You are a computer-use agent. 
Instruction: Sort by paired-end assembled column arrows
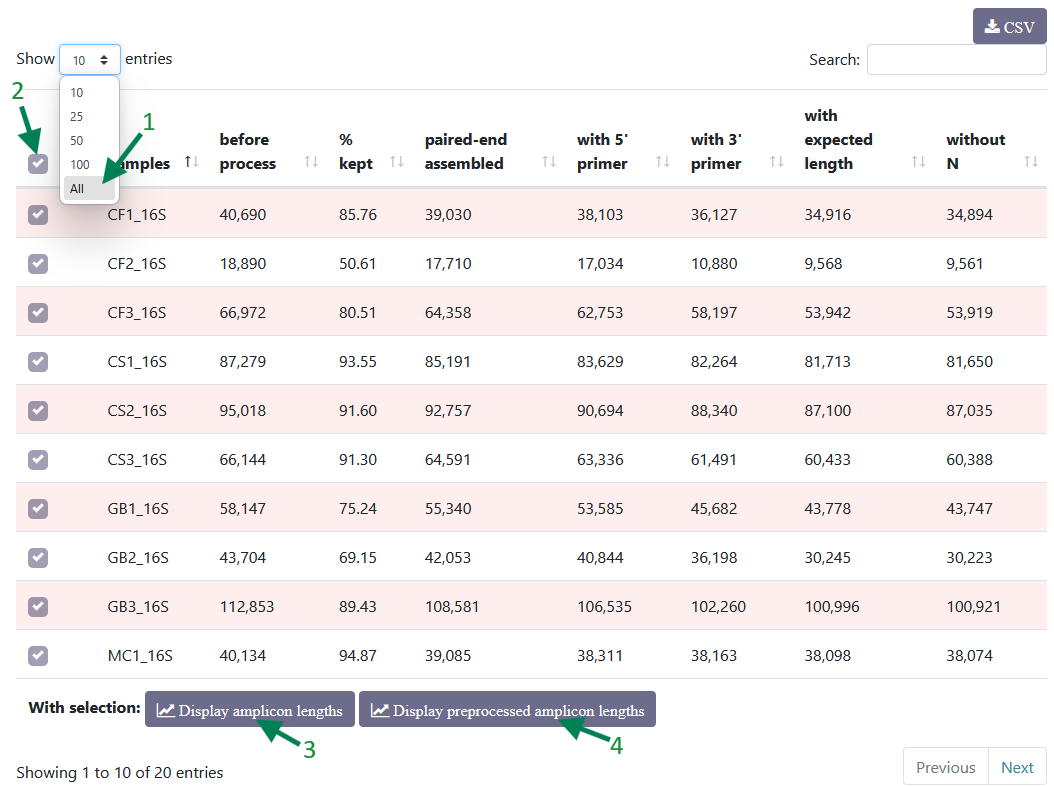(549, 161)
